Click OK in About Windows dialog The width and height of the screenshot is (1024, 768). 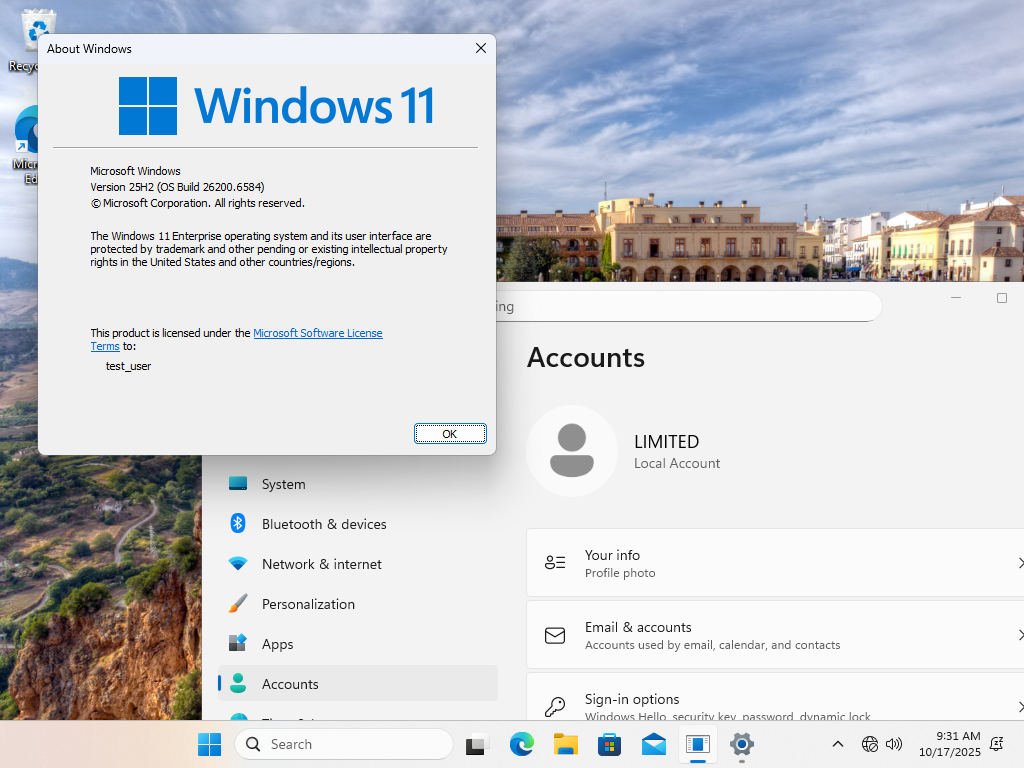[450, 433]
